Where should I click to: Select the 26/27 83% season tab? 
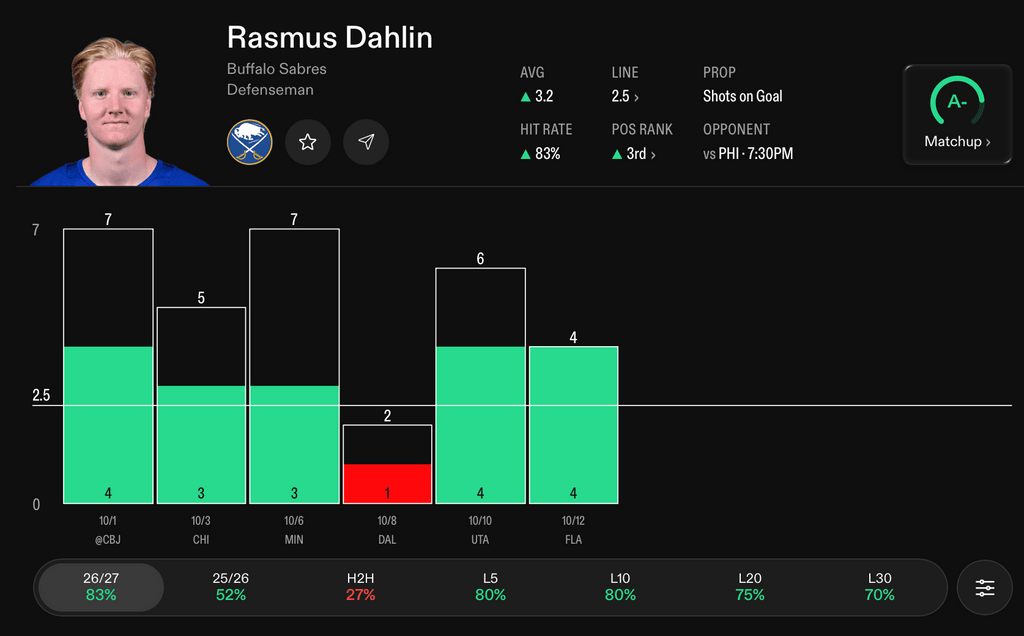tap(101, 587)
